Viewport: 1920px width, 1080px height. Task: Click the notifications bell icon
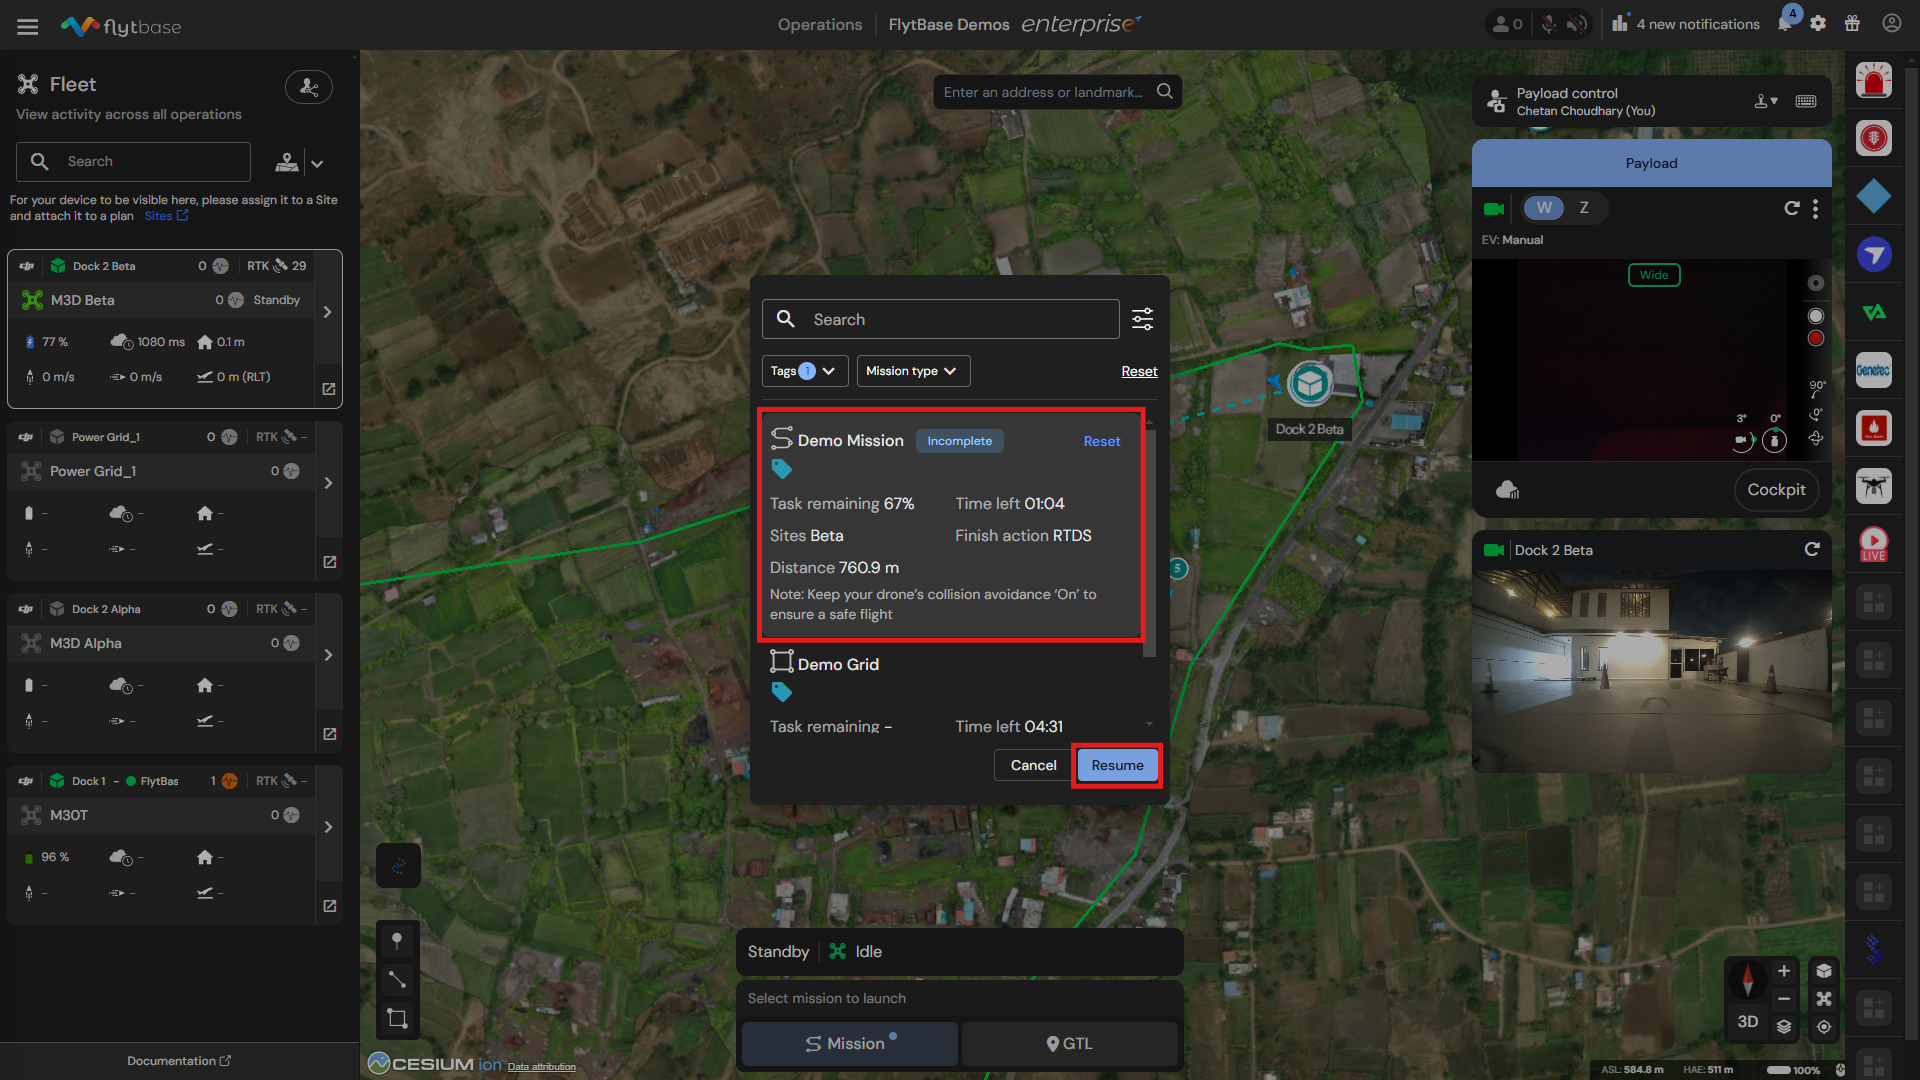point(1784,24)
